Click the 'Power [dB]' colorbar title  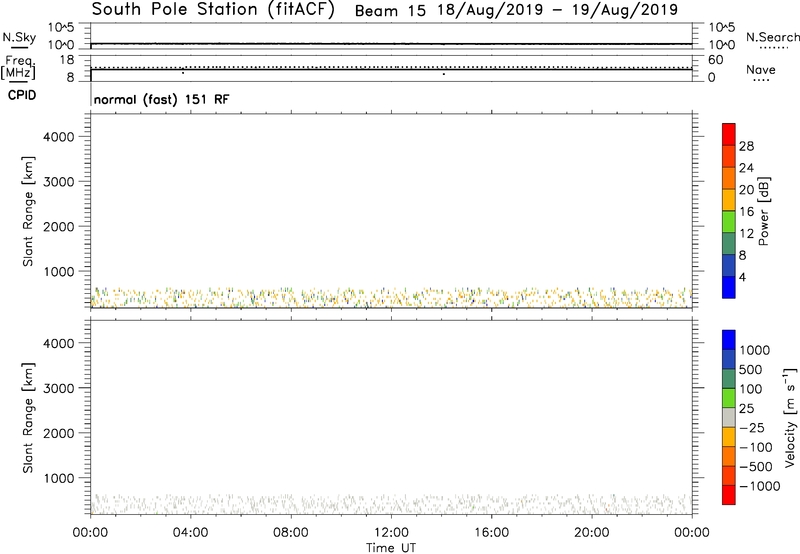point(763,211)
